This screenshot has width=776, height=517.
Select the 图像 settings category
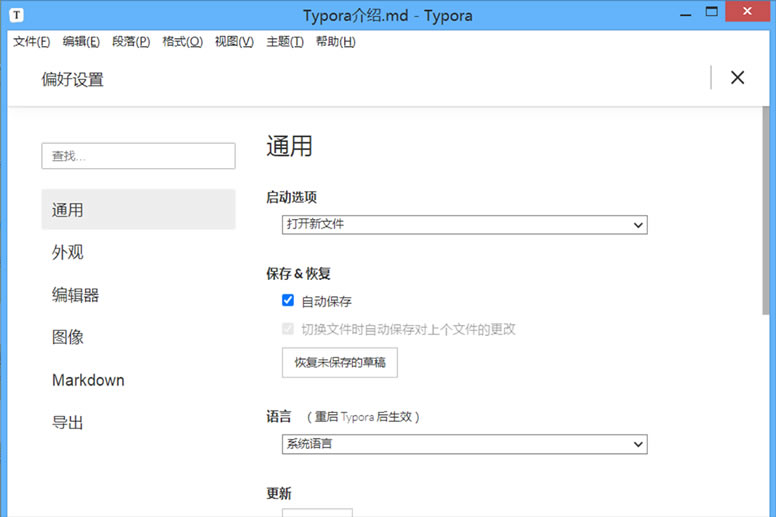[x=138, y=337]
